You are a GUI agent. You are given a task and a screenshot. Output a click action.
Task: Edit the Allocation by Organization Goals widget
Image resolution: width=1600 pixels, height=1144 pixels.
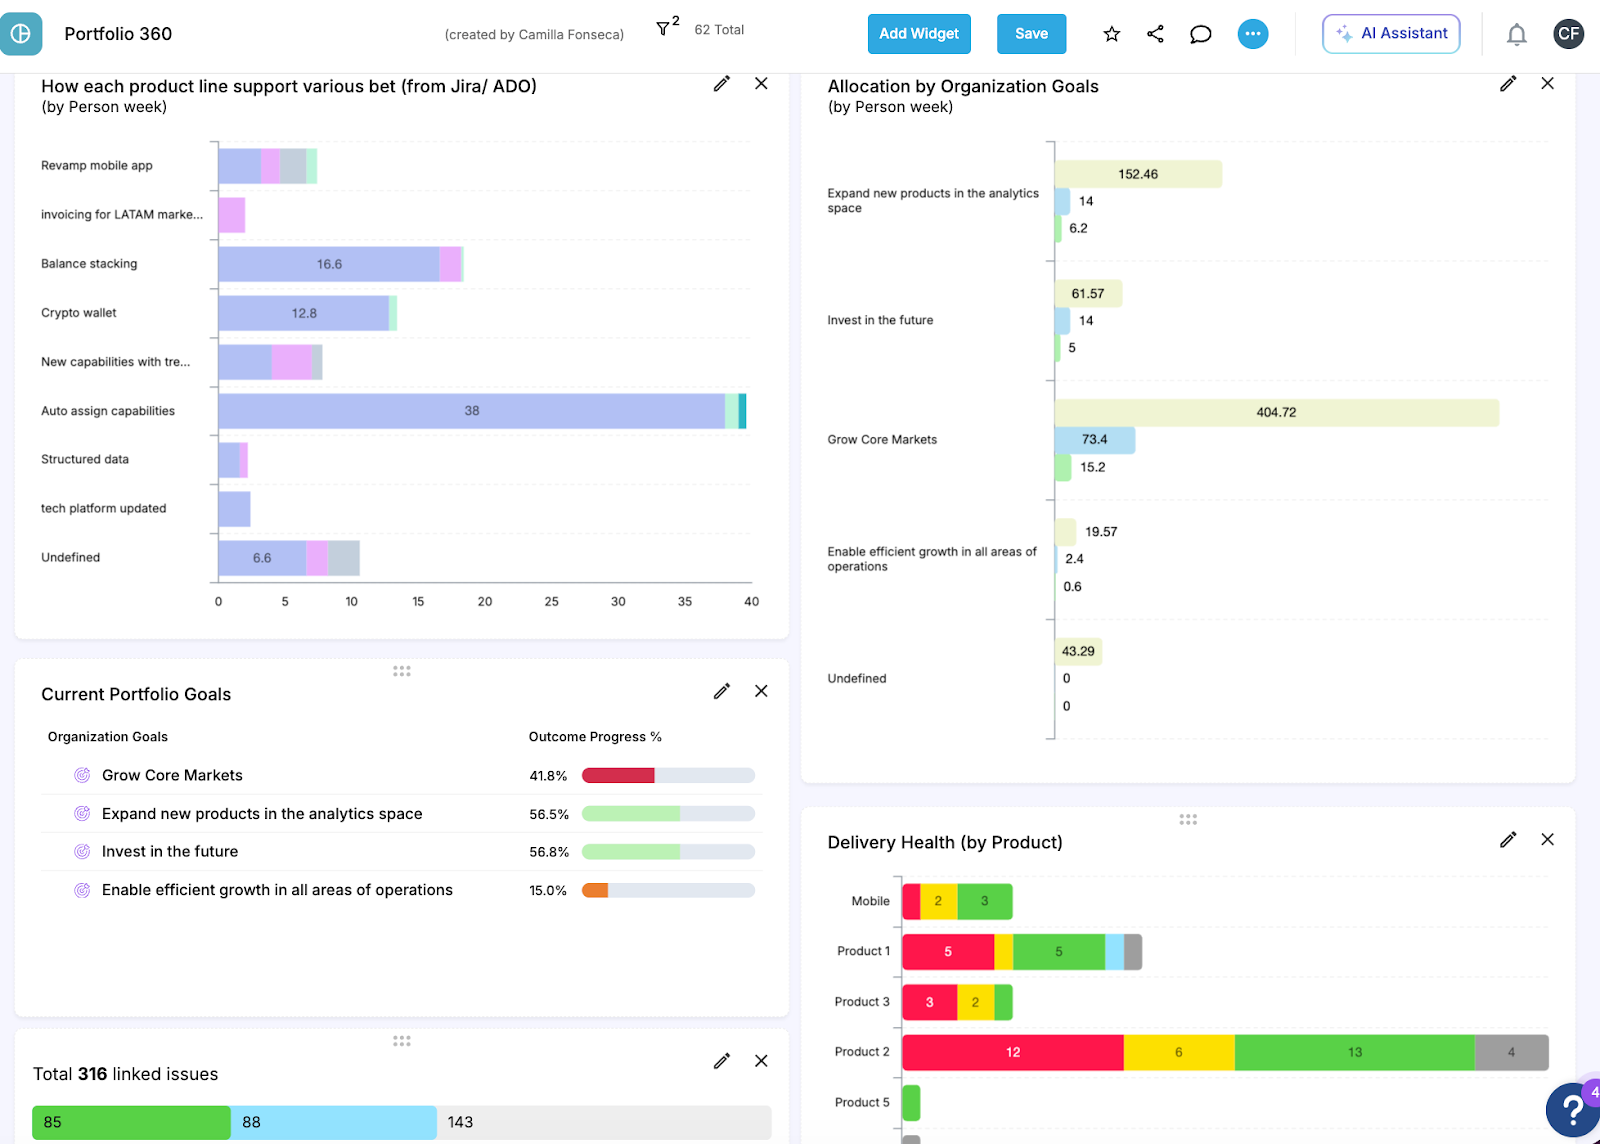1507,84
